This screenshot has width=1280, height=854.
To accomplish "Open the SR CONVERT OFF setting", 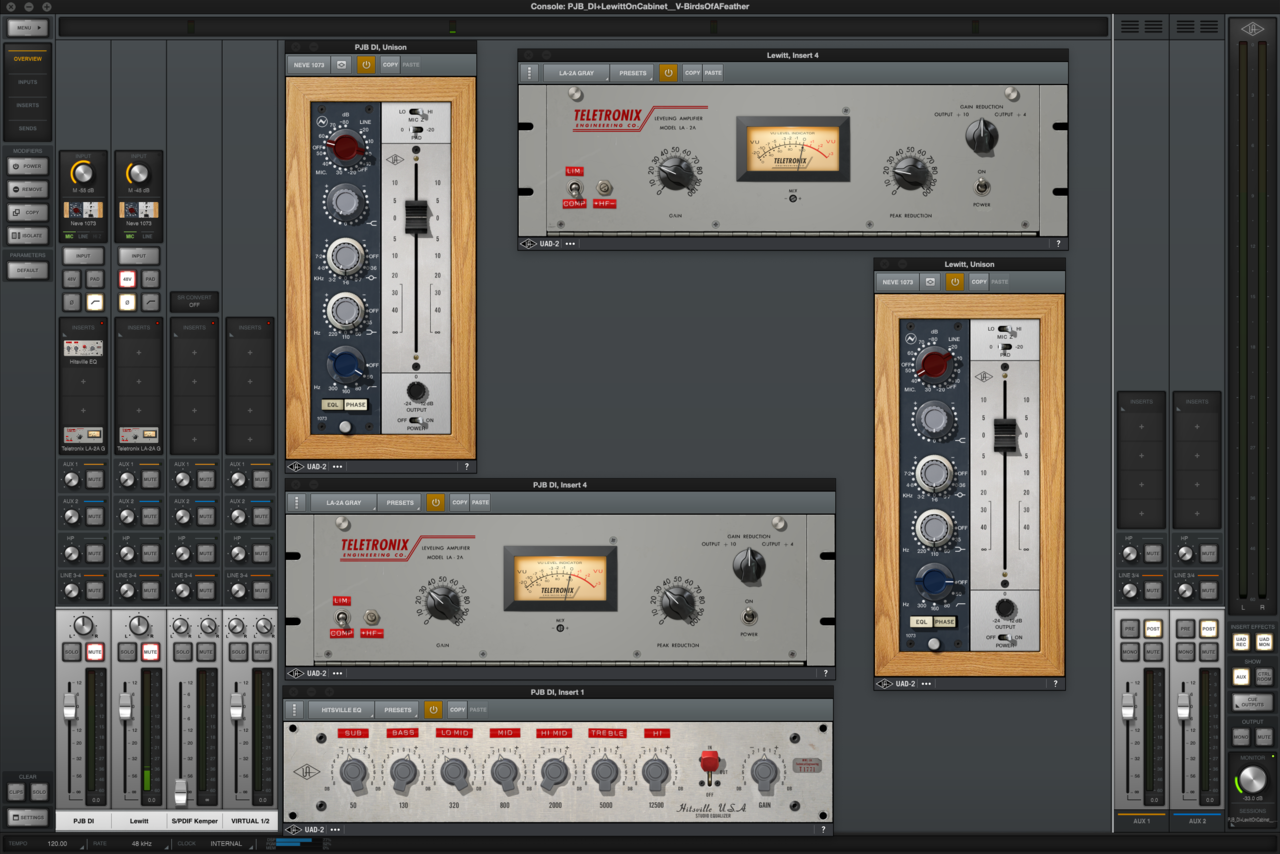I will 194,301.
